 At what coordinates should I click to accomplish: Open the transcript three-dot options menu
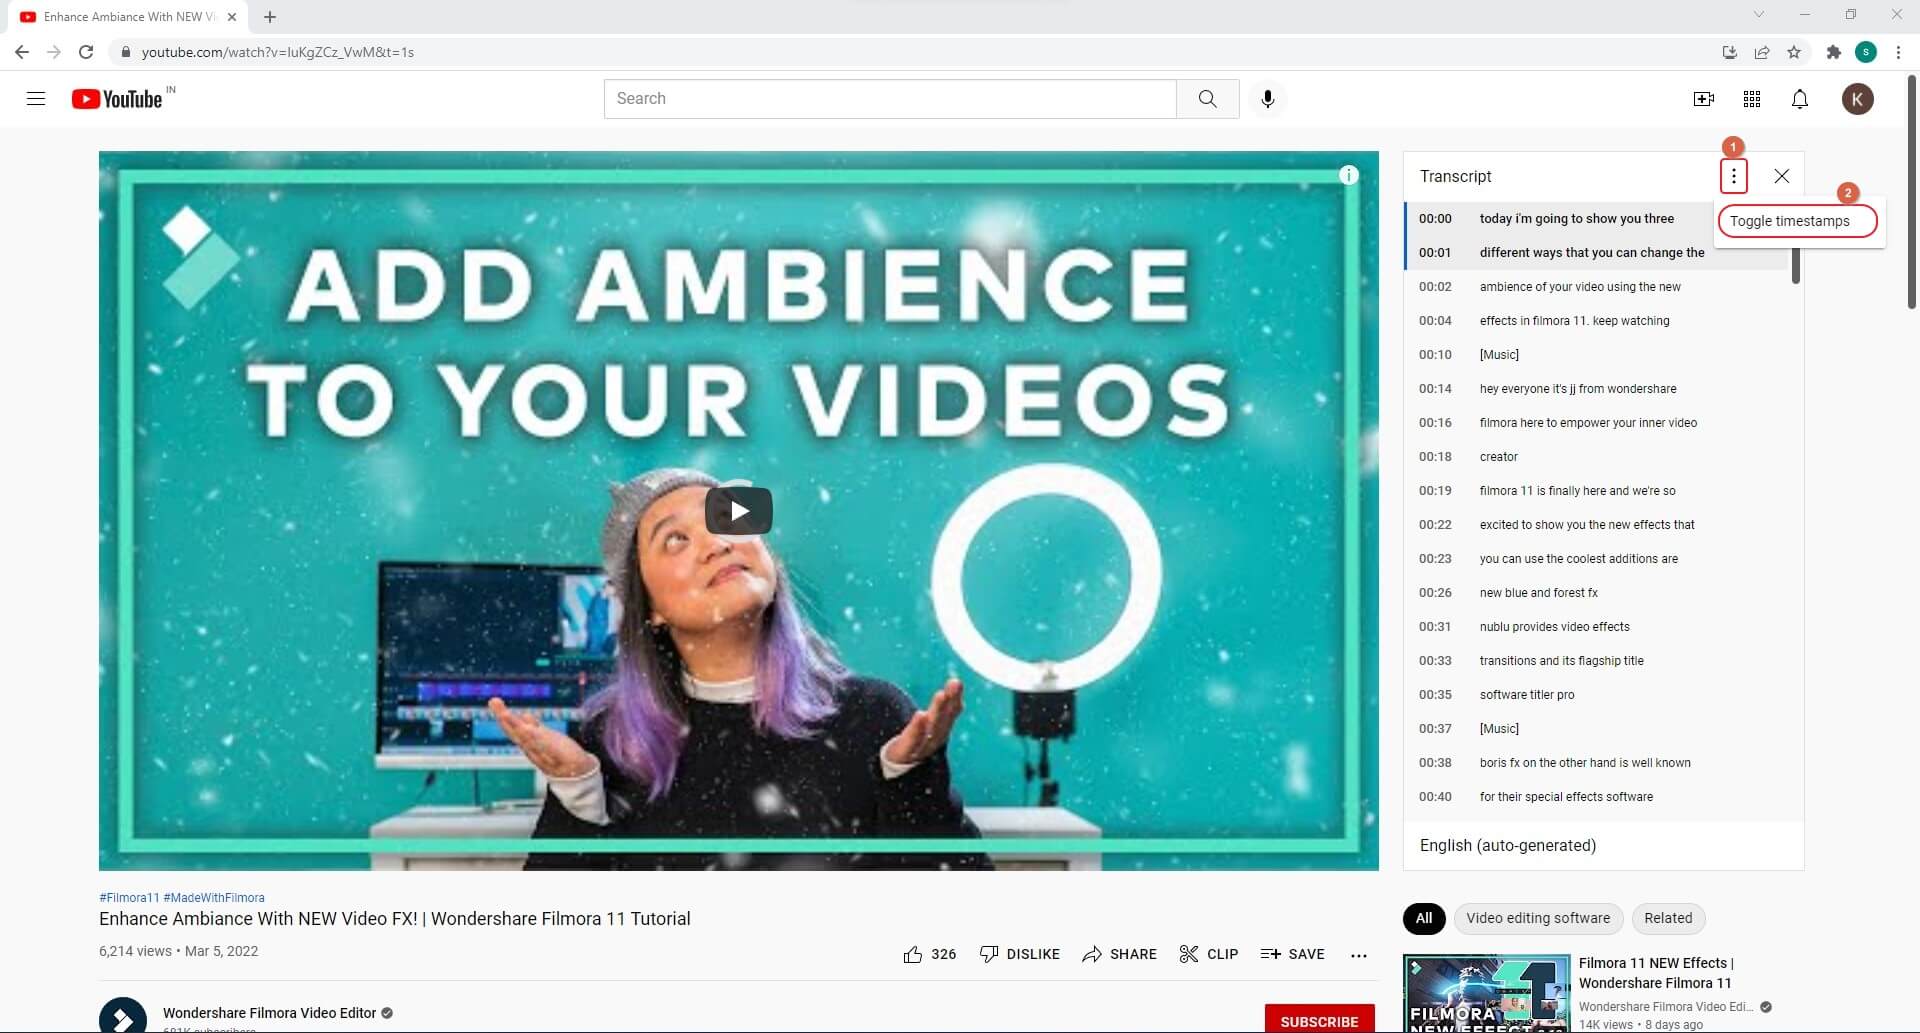1734,176
